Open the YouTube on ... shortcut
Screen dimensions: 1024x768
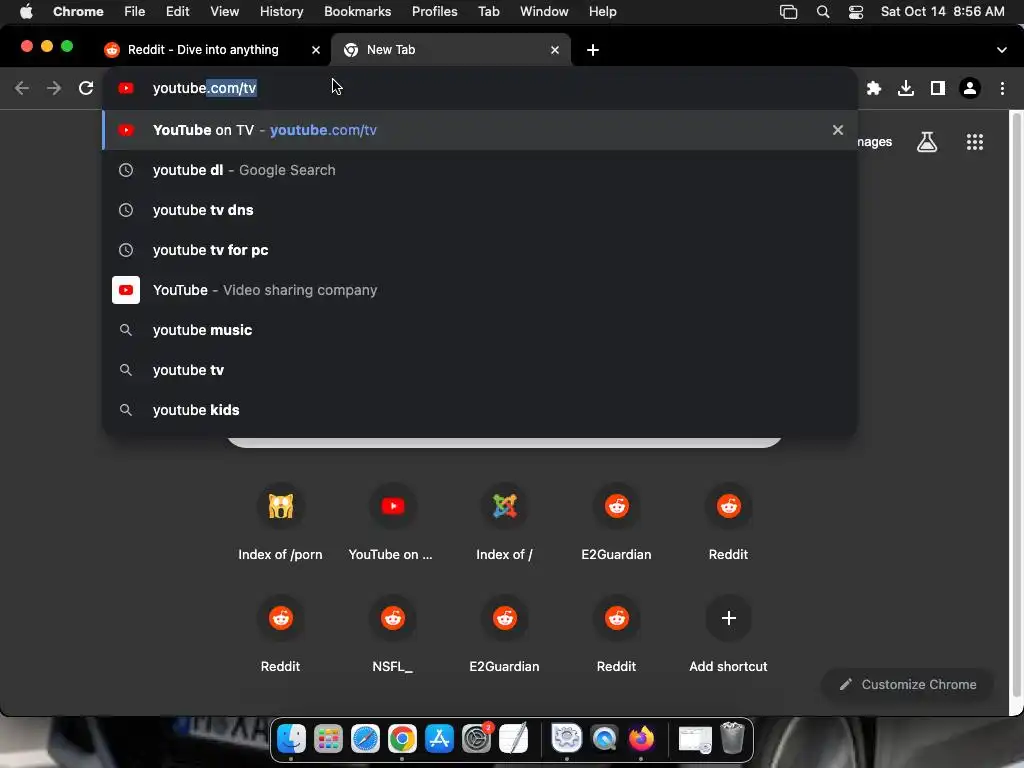[392, 524]
